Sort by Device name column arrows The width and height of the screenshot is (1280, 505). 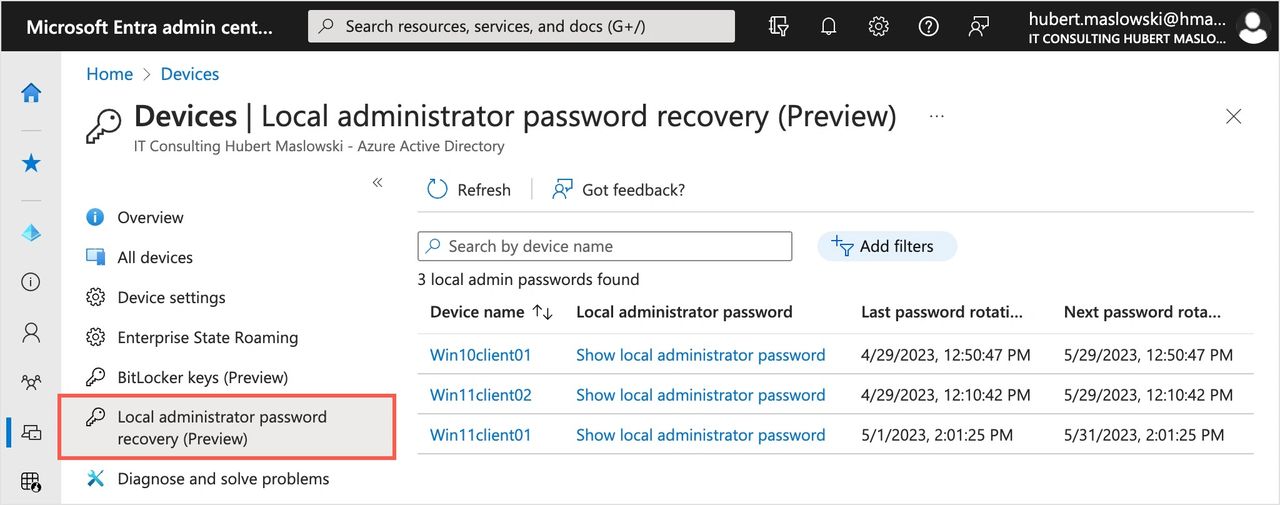point(543,312)
